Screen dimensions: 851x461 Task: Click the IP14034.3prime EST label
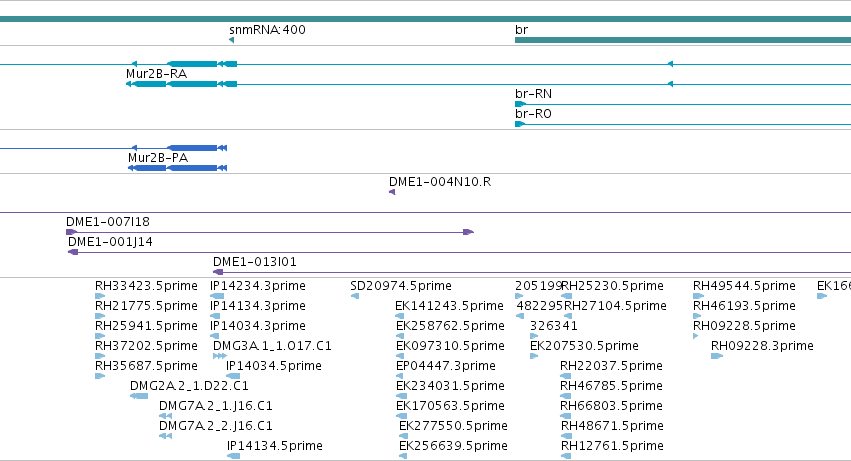tap(258, 326)
